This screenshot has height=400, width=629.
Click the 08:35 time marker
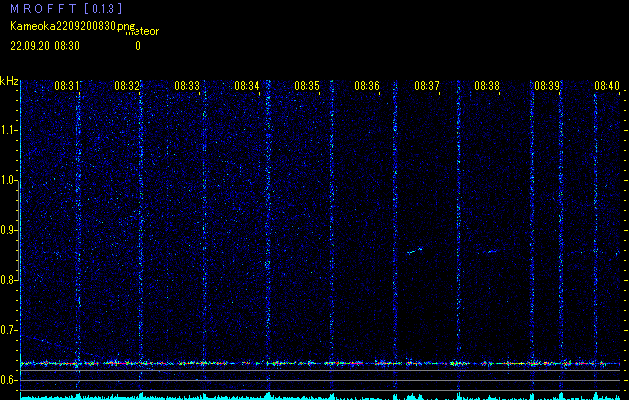coord(307,85)
